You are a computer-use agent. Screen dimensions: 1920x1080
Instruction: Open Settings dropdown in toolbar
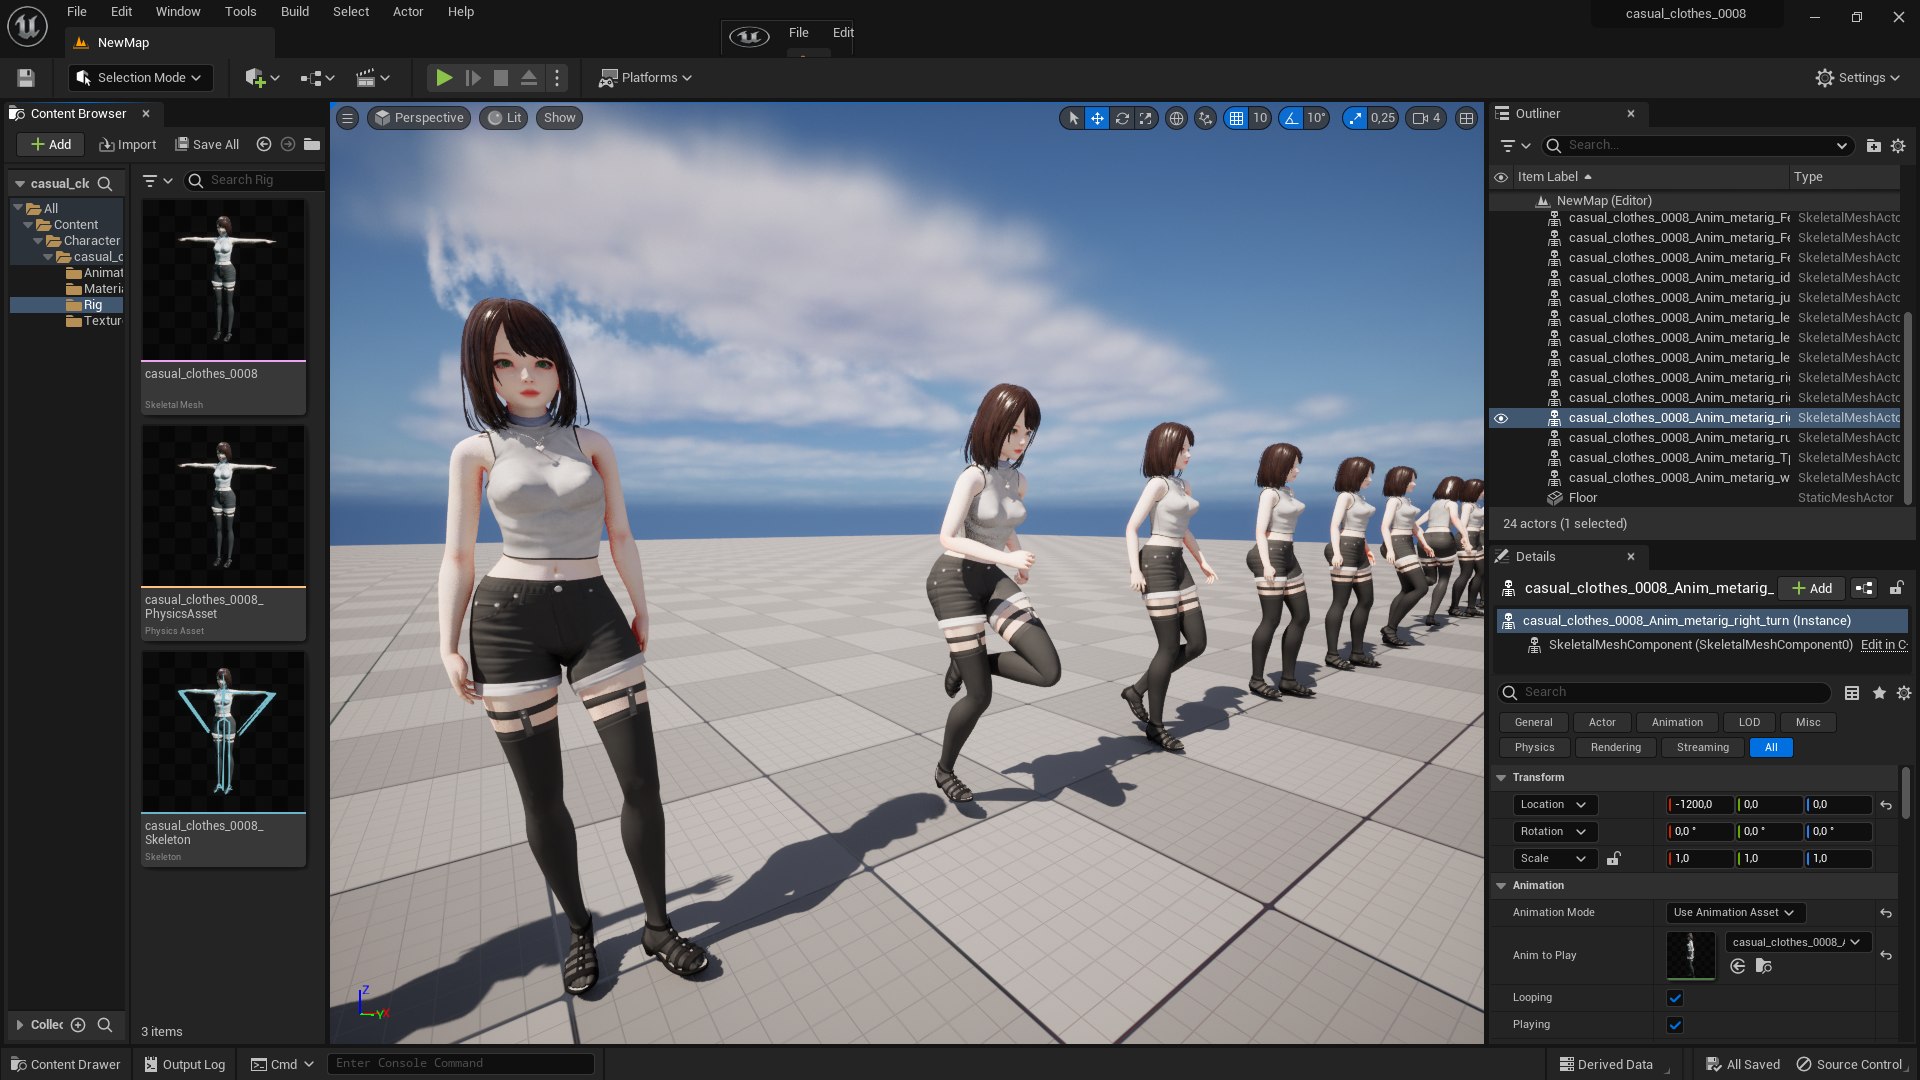pos(1858,78)
